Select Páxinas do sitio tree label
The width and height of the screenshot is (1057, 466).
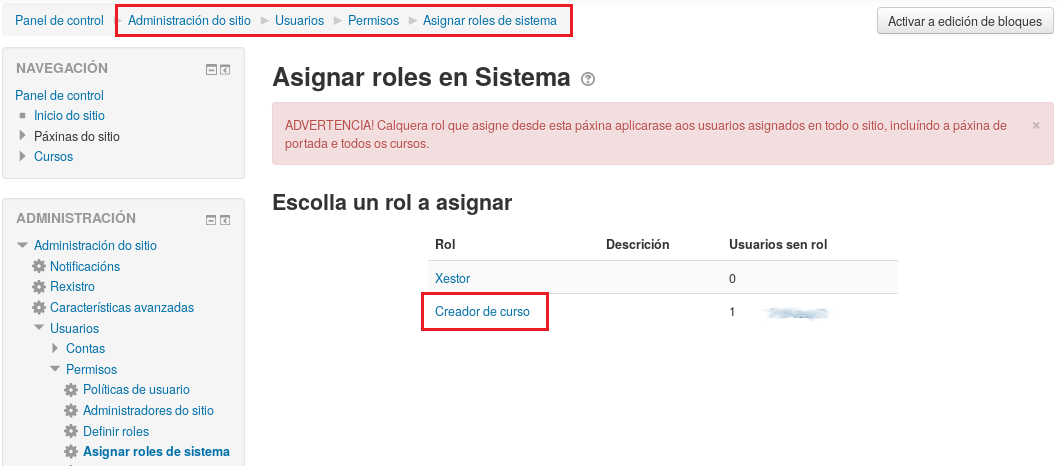77,136
